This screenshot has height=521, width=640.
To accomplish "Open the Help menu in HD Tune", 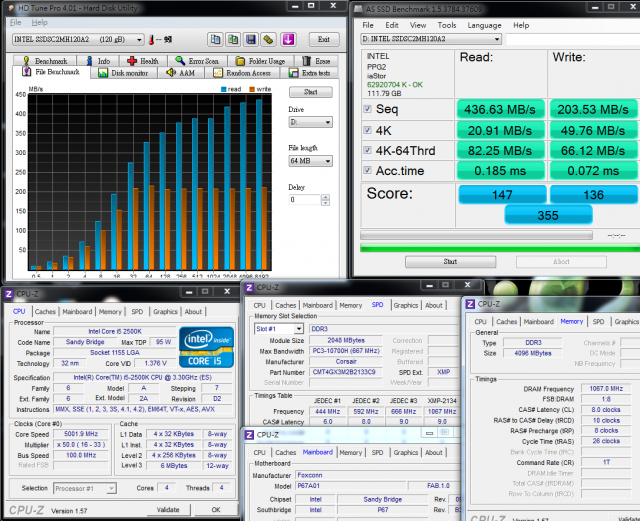I will (x=40, y=22).
